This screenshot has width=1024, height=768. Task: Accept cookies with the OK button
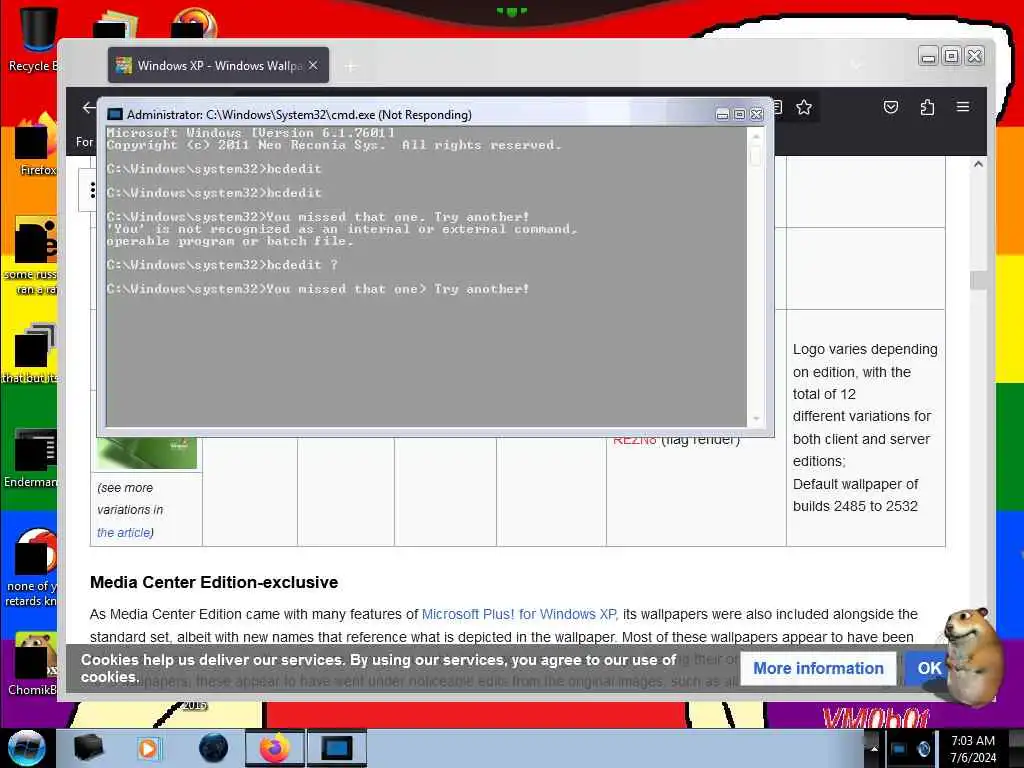tap(929, 668)
